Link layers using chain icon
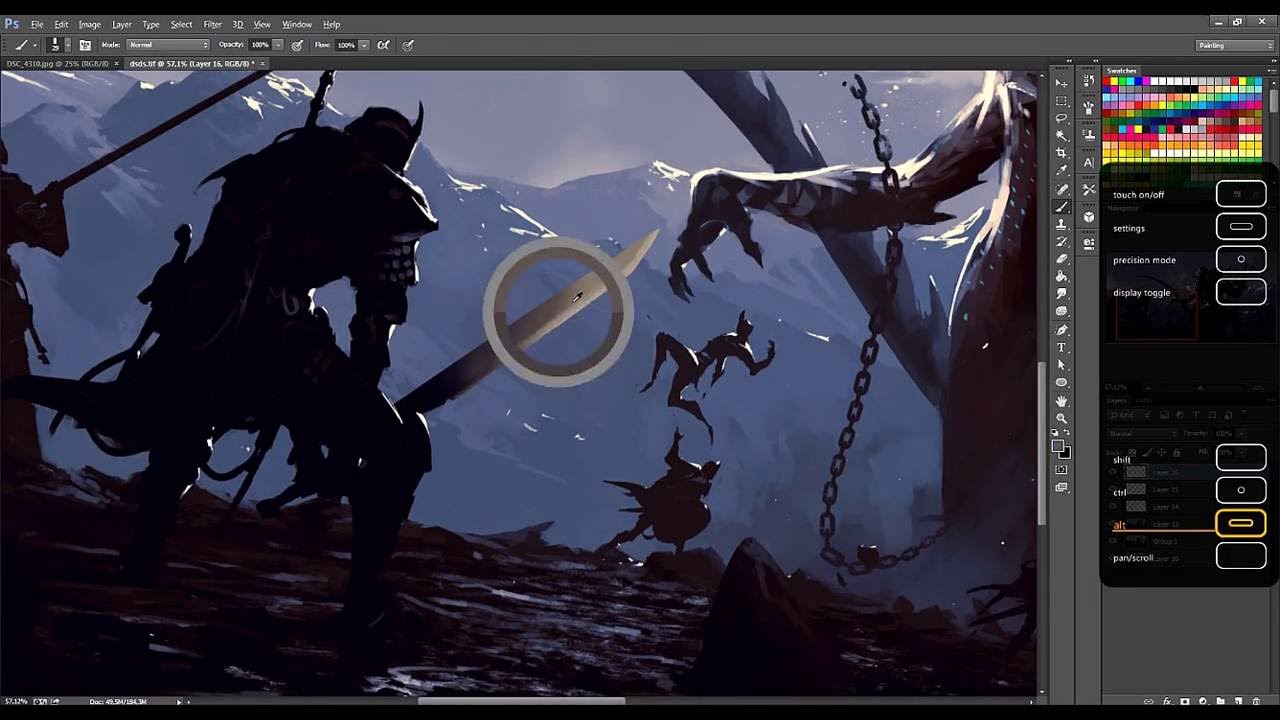1280x720 pixels. [1149, 701]
